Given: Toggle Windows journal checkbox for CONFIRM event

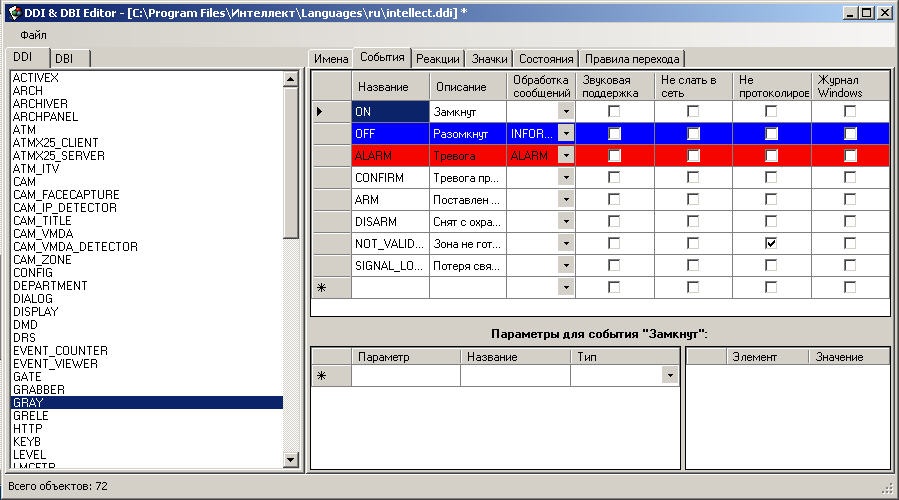Looking at the screenshot, I should pos(850,177).
